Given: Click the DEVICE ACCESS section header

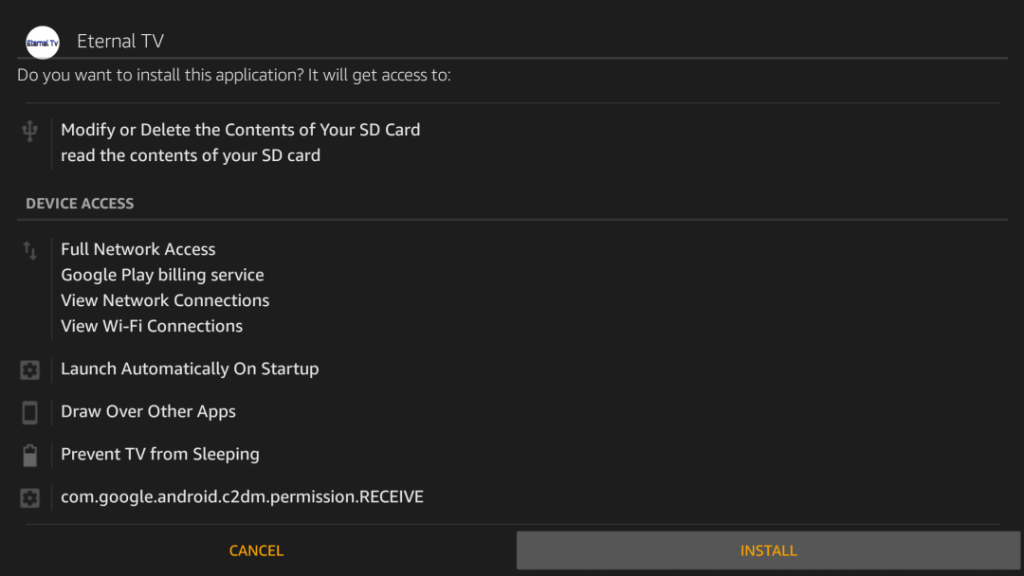Looking at the screenshot, I should pos(80,204).
